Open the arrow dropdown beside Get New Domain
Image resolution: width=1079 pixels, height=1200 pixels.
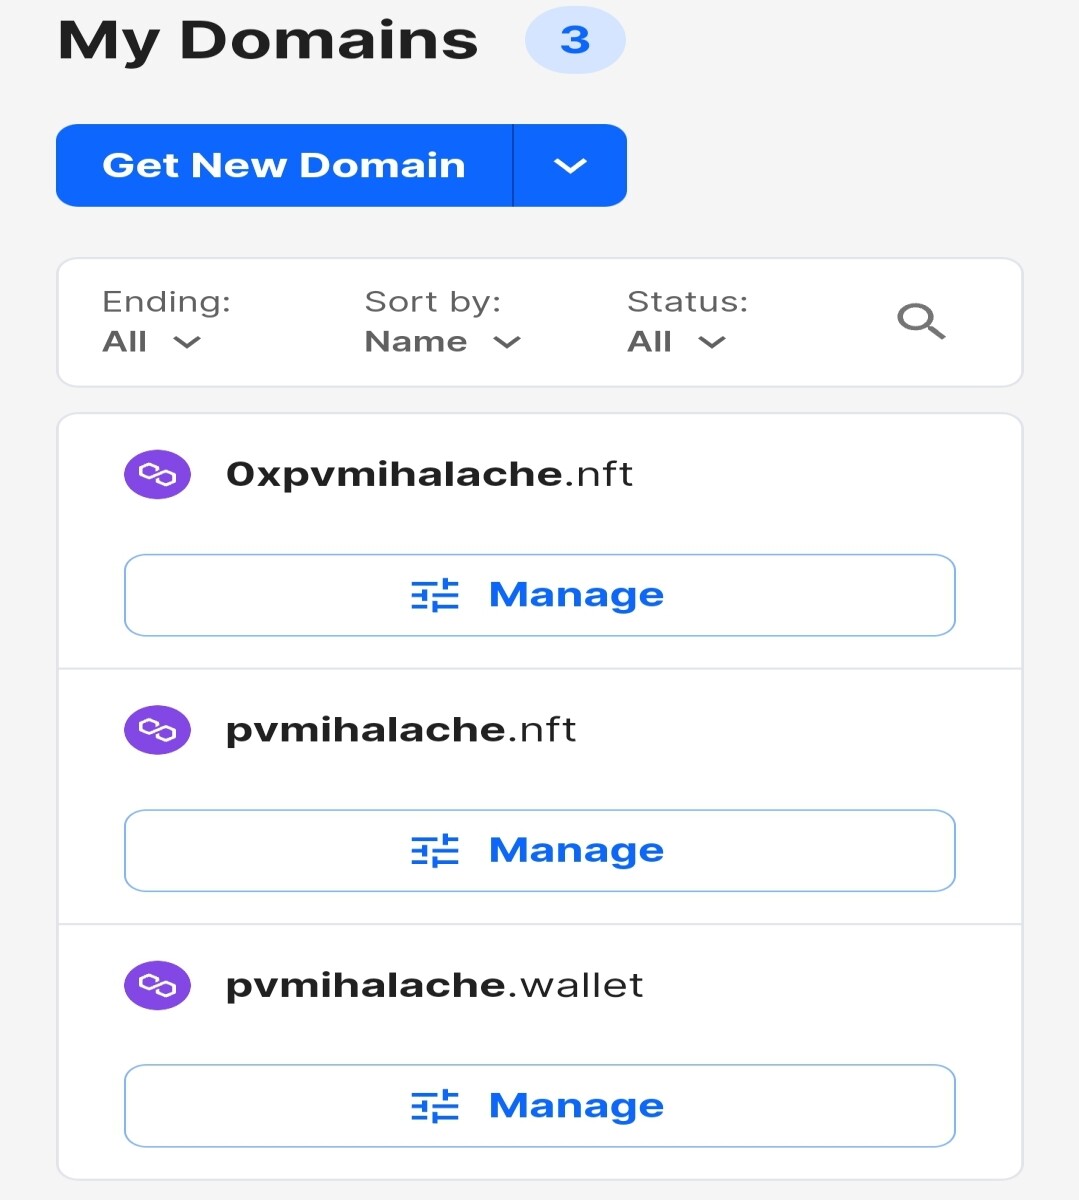[570, 165]
